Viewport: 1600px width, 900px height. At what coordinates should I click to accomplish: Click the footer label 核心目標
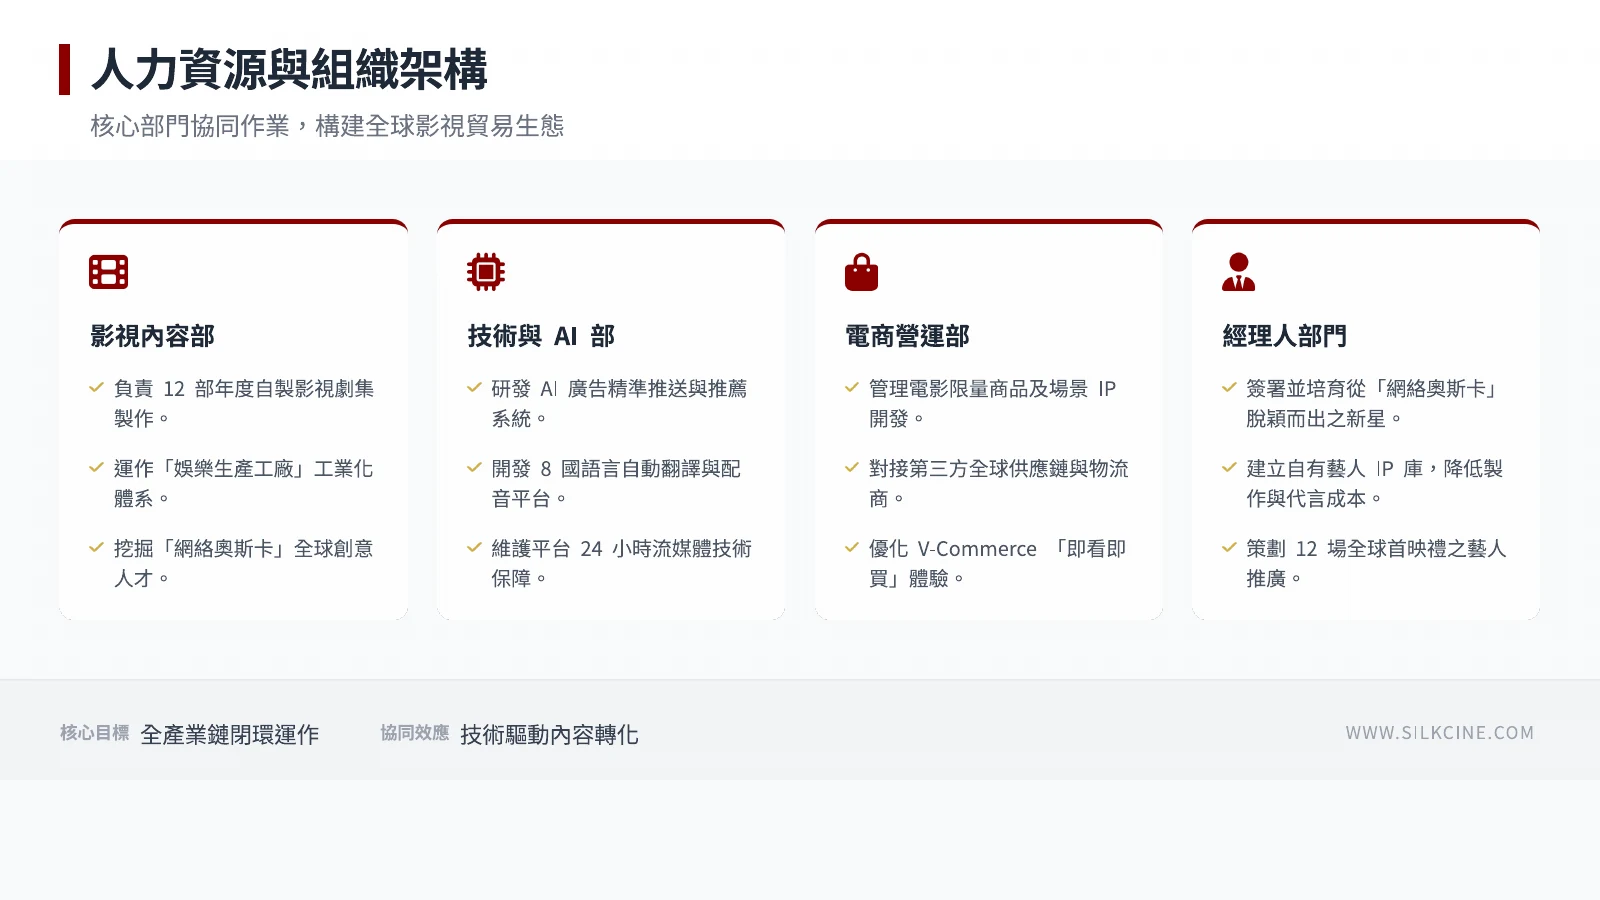pyautogui.click(x=95, y=733)
